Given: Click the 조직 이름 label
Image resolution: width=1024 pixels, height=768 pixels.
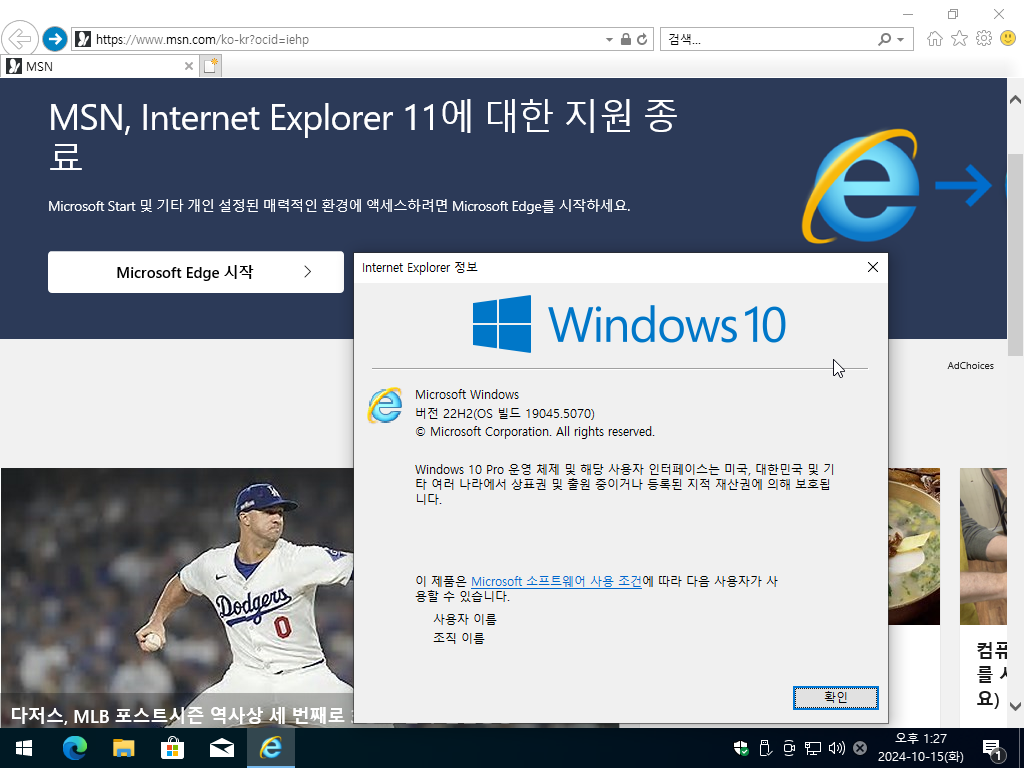Looking at the screenshot, I should [x=458, y=638].
